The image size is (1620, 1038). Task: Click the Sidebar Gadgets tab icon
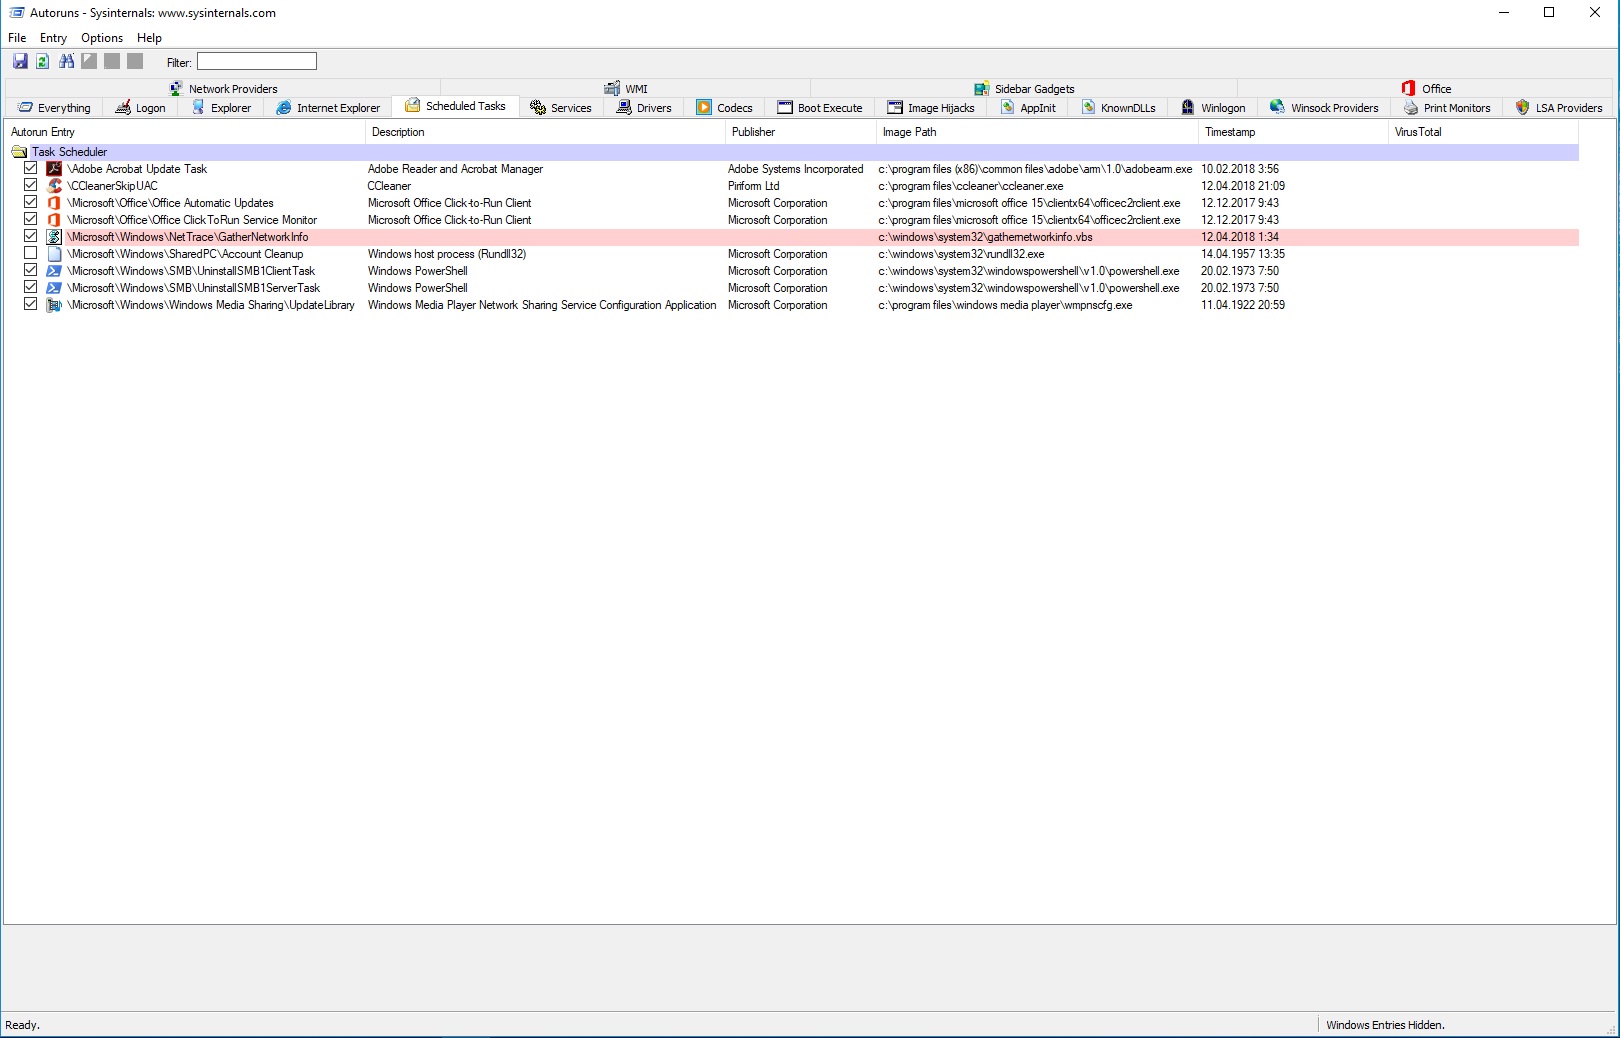coord(982,88)
